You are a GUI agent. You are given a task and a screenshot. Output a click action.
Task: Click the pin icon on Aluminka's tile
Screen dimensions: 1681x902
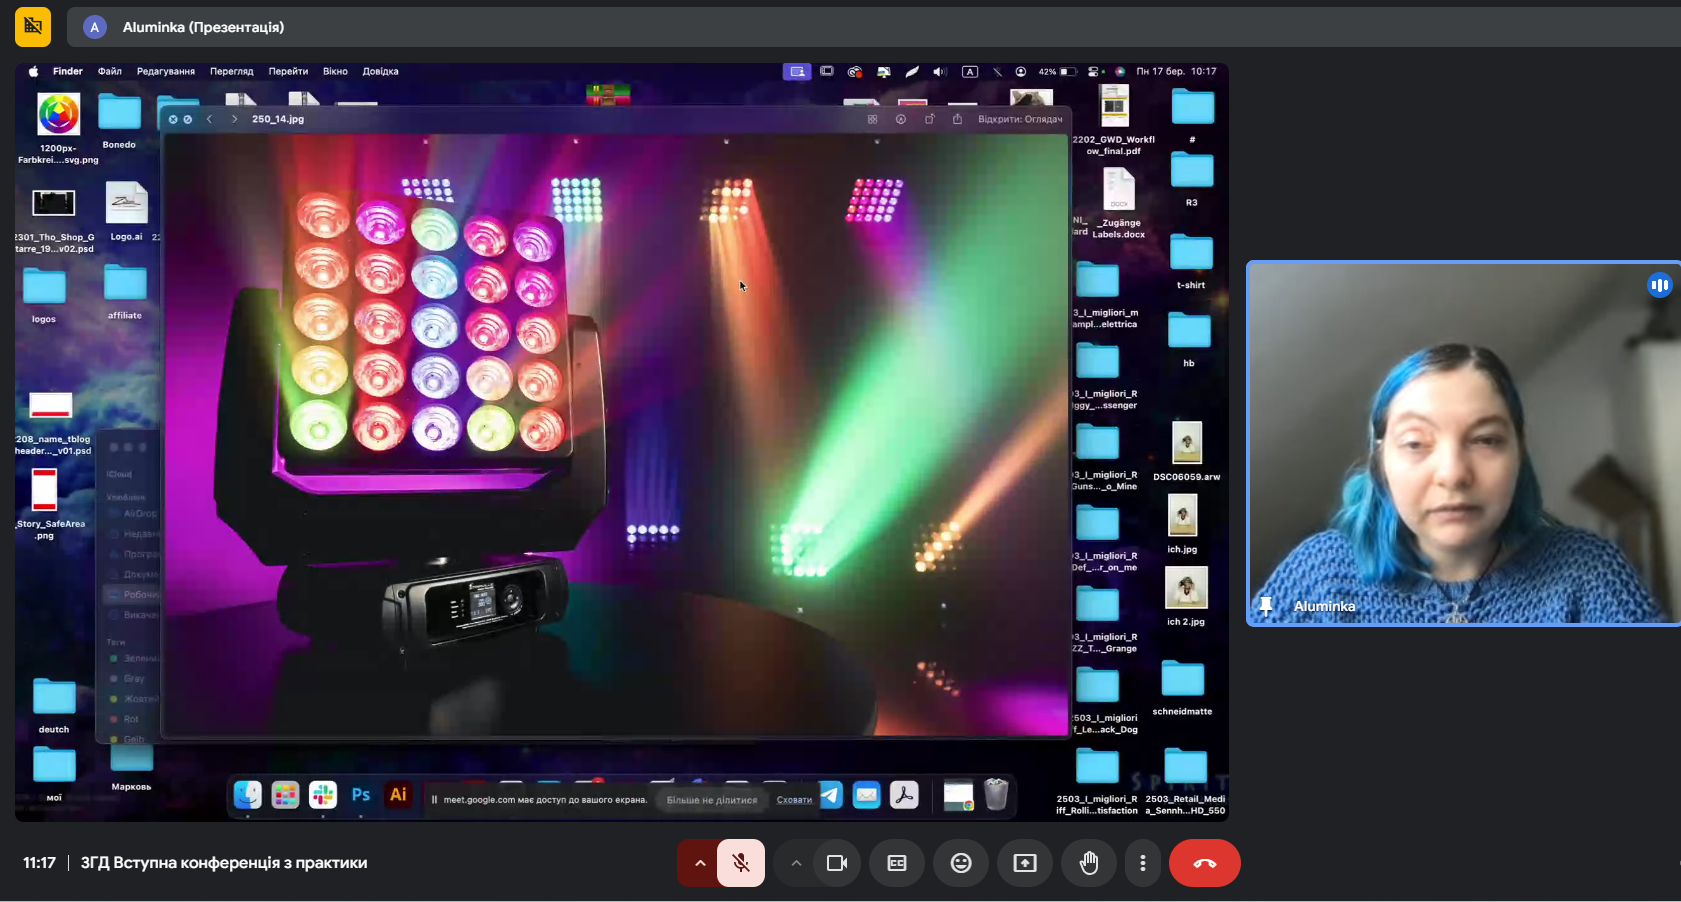[1267, 606]
